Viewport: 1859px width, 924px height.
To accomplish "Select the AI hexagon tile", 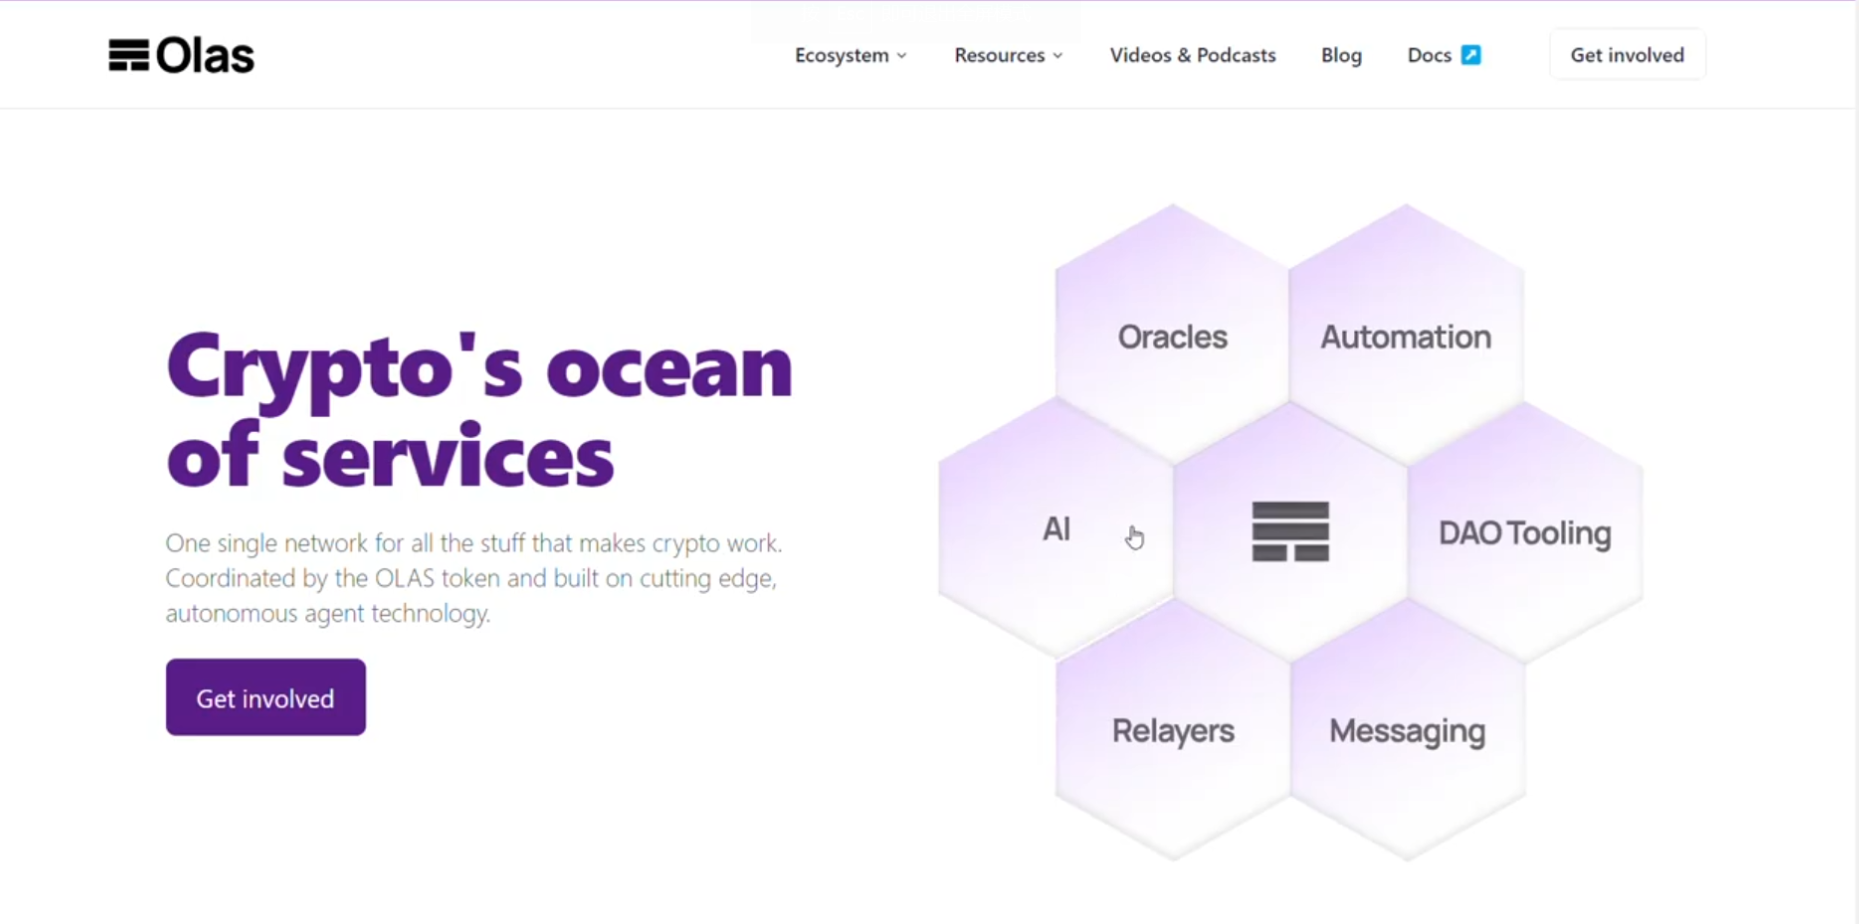I will (x=1056, y=529).
